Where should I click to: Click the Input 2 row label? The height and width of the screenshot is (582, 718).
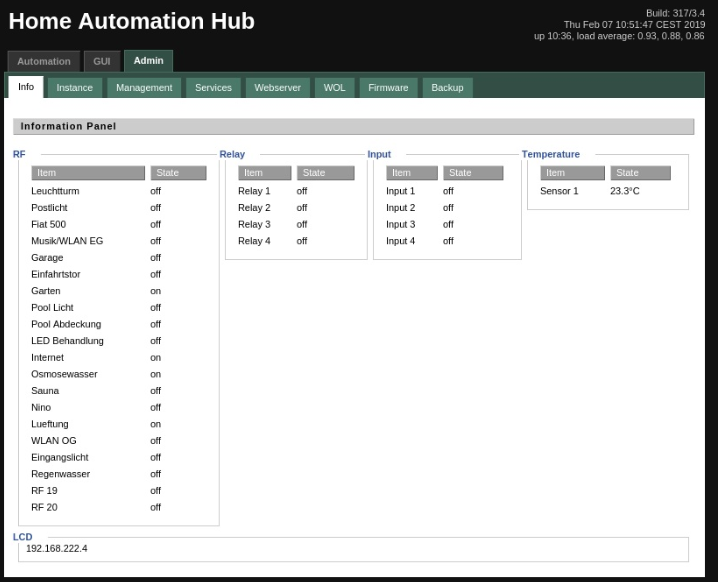(400, 208)
